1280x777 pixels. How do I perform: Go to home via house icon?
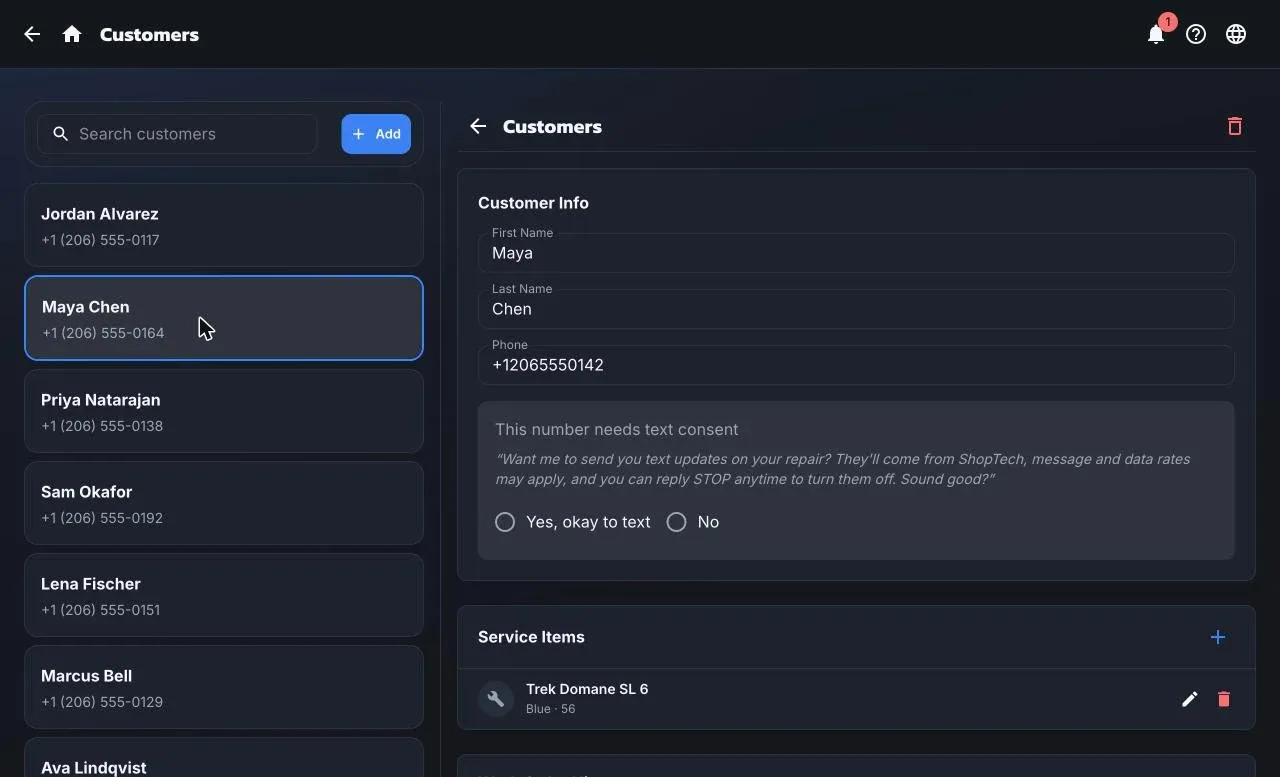point(72,34)
